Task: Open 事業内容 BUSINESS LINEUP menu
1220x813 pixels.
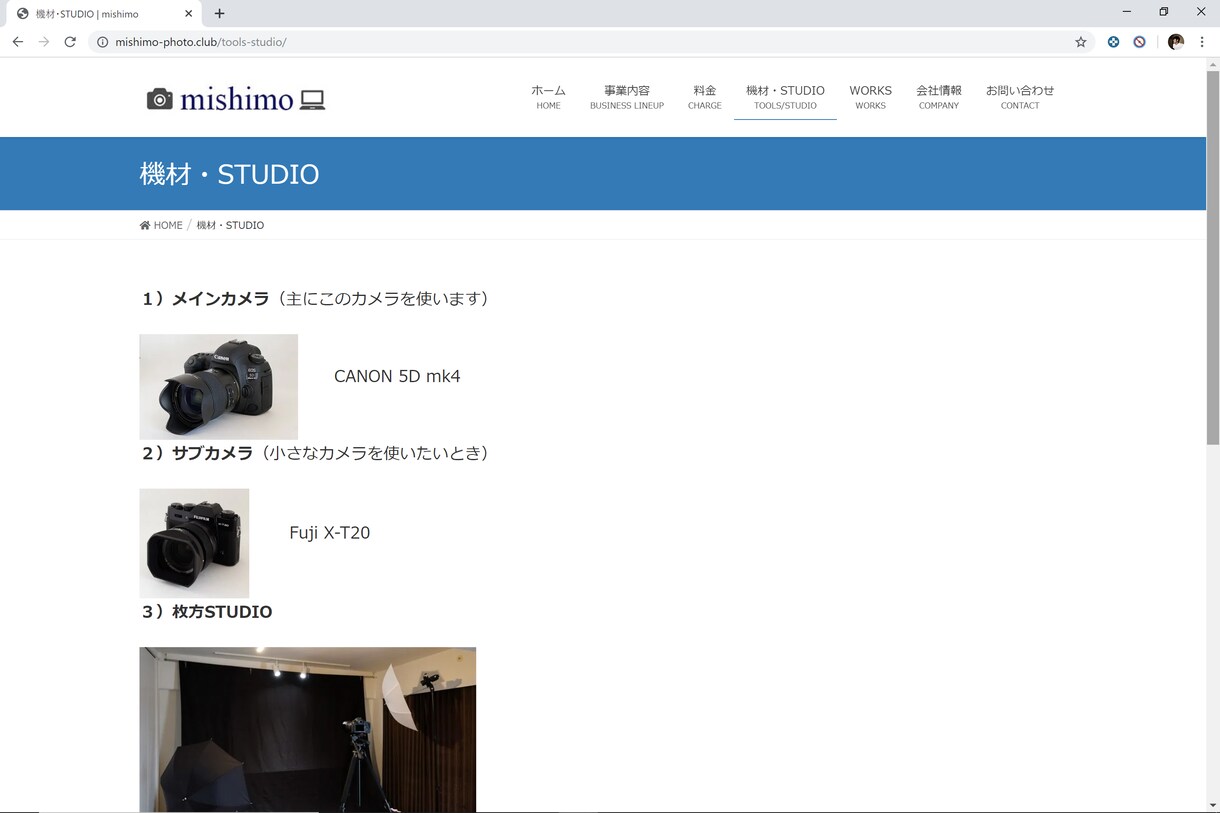Action: pyautogui.click(x=627, y=97)
